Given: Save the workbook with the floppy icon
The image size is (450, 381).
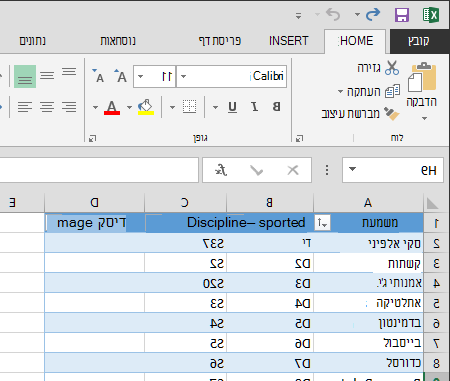Looking at the screenshot, I should 402,15.
